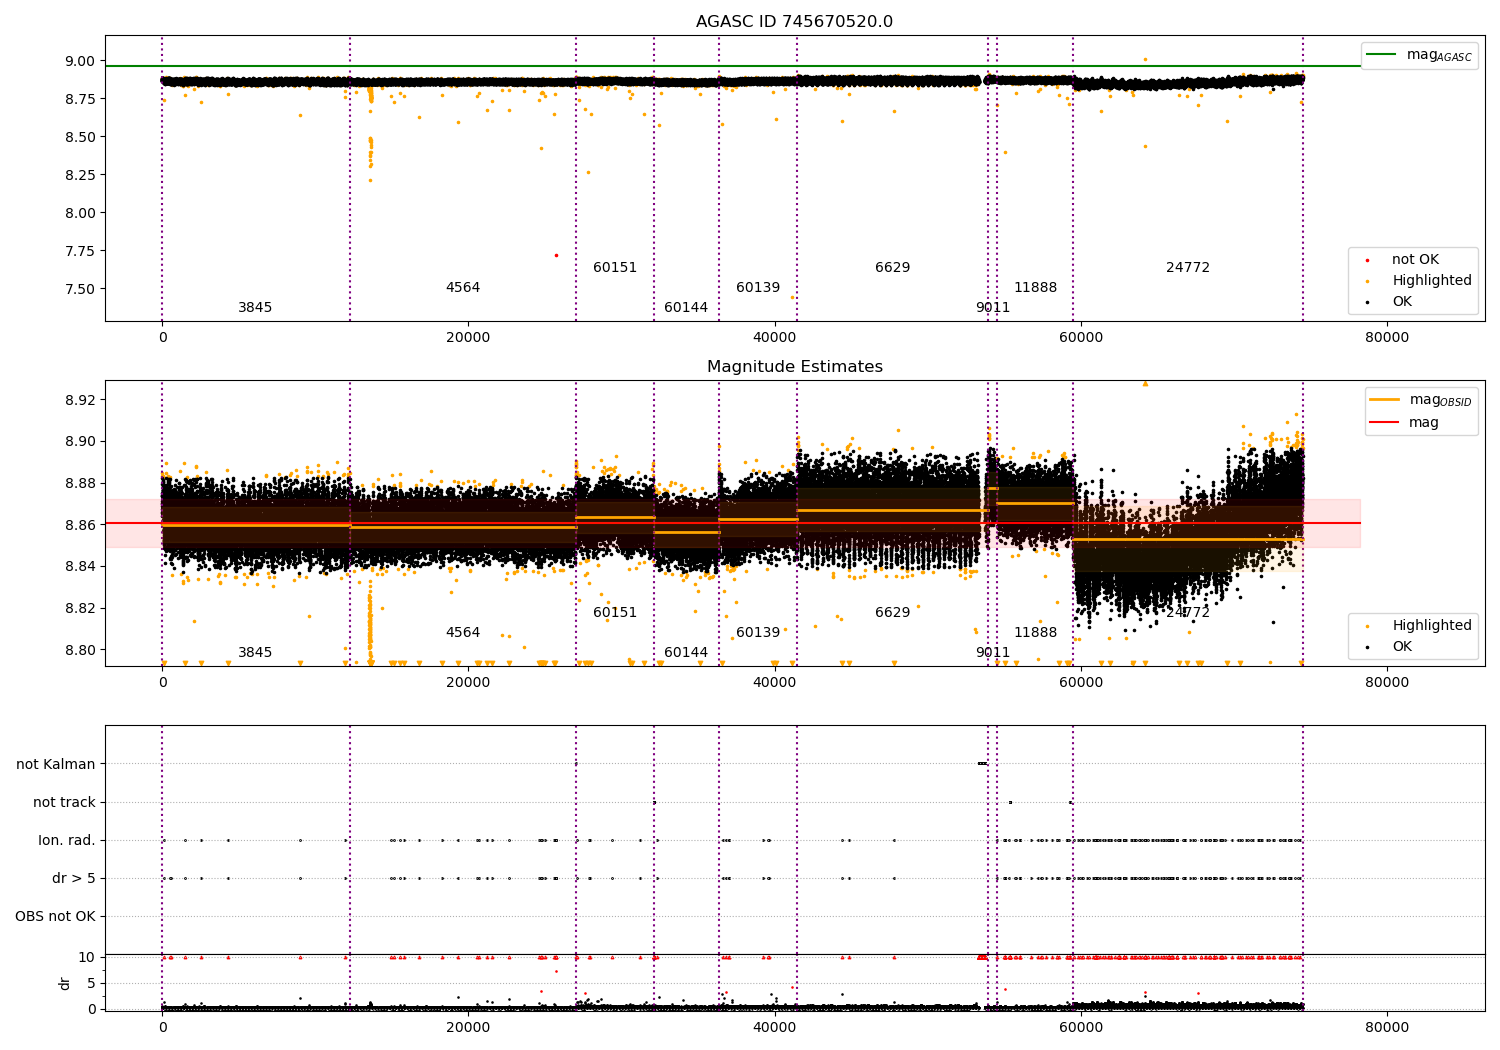Click OBSID label 3845 in Magnitude Estimates plot
The image size is (1500, 1050).
coord(255,653)
